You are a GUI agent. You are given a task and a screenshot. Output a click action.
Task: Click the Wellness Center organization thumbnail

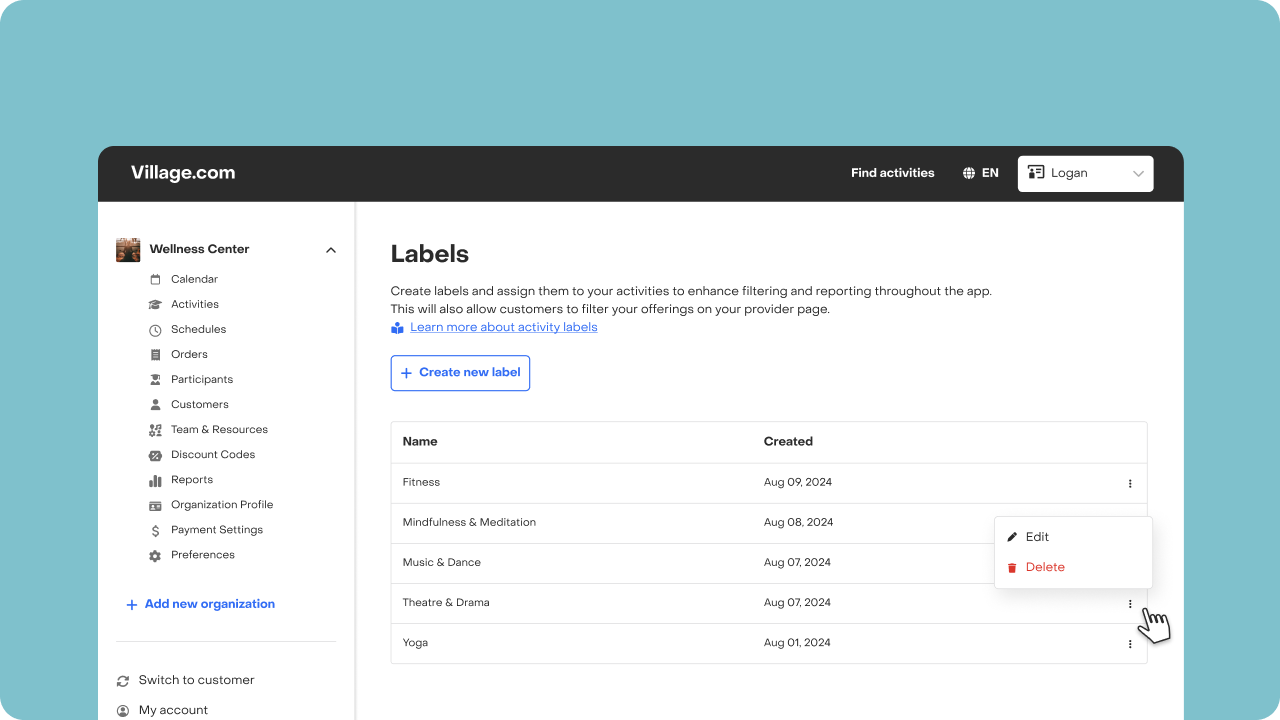(128, 250)
